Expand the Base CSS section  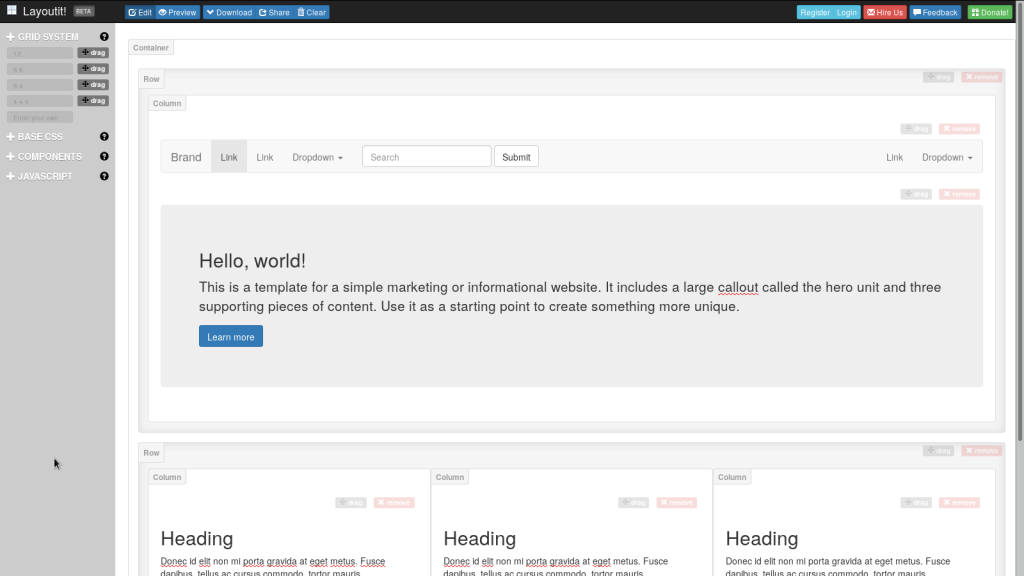(40, 137)
